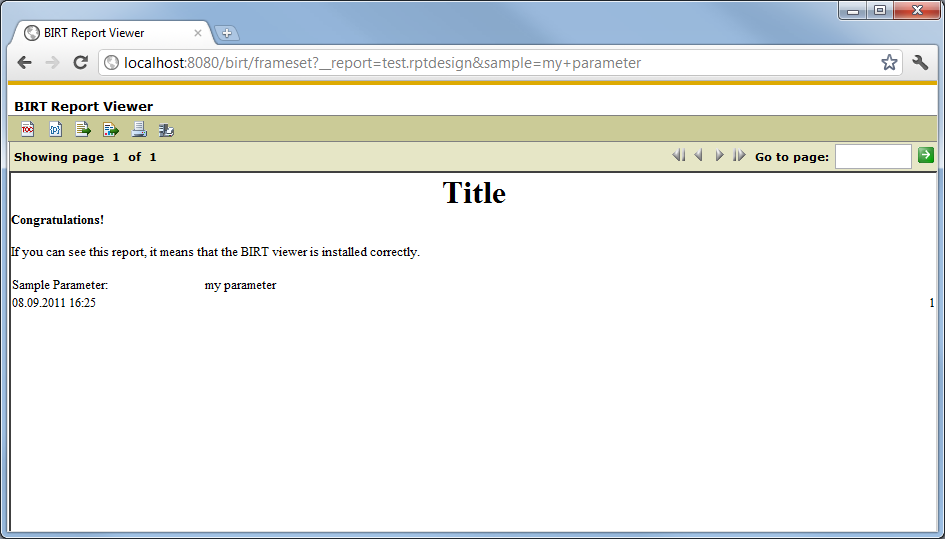Image resolution: width=945 pixels, height=539 pixels.
Task: Select the BIRT Report Viewer browser tab
Action: (112, 33)
